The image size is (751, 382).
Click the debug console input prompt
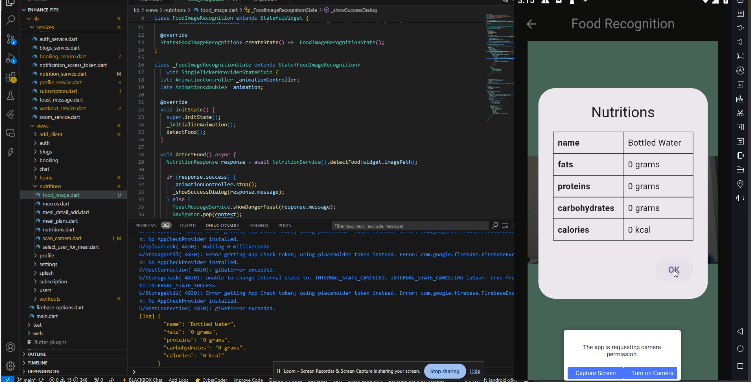coord(321,371)
